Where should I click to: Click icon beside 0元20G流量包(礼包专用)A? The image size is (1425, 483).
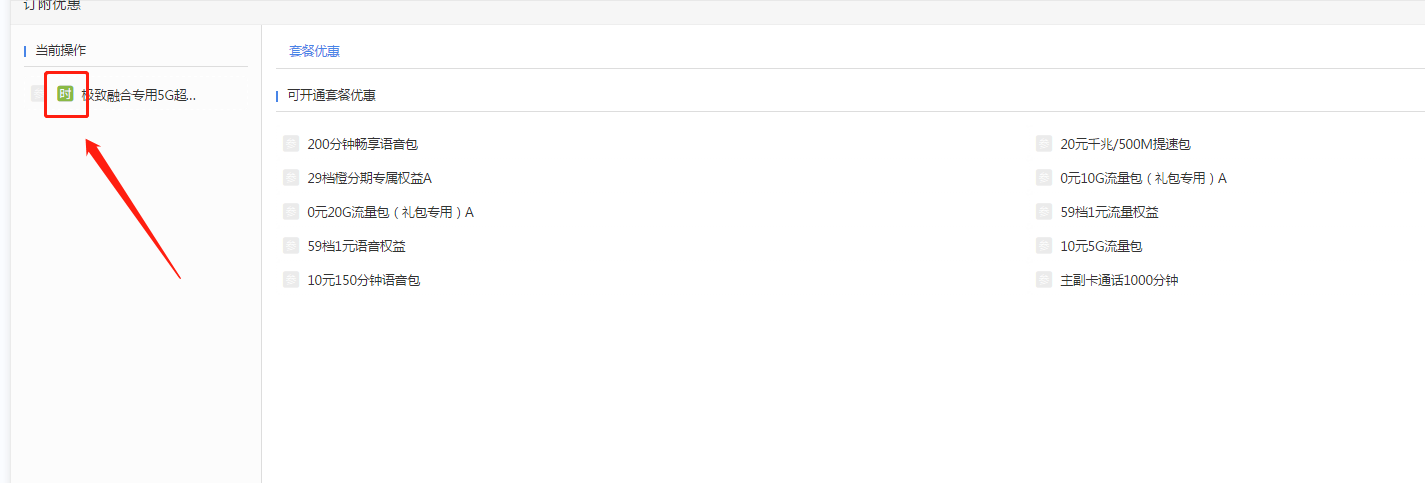coord(291,212)
